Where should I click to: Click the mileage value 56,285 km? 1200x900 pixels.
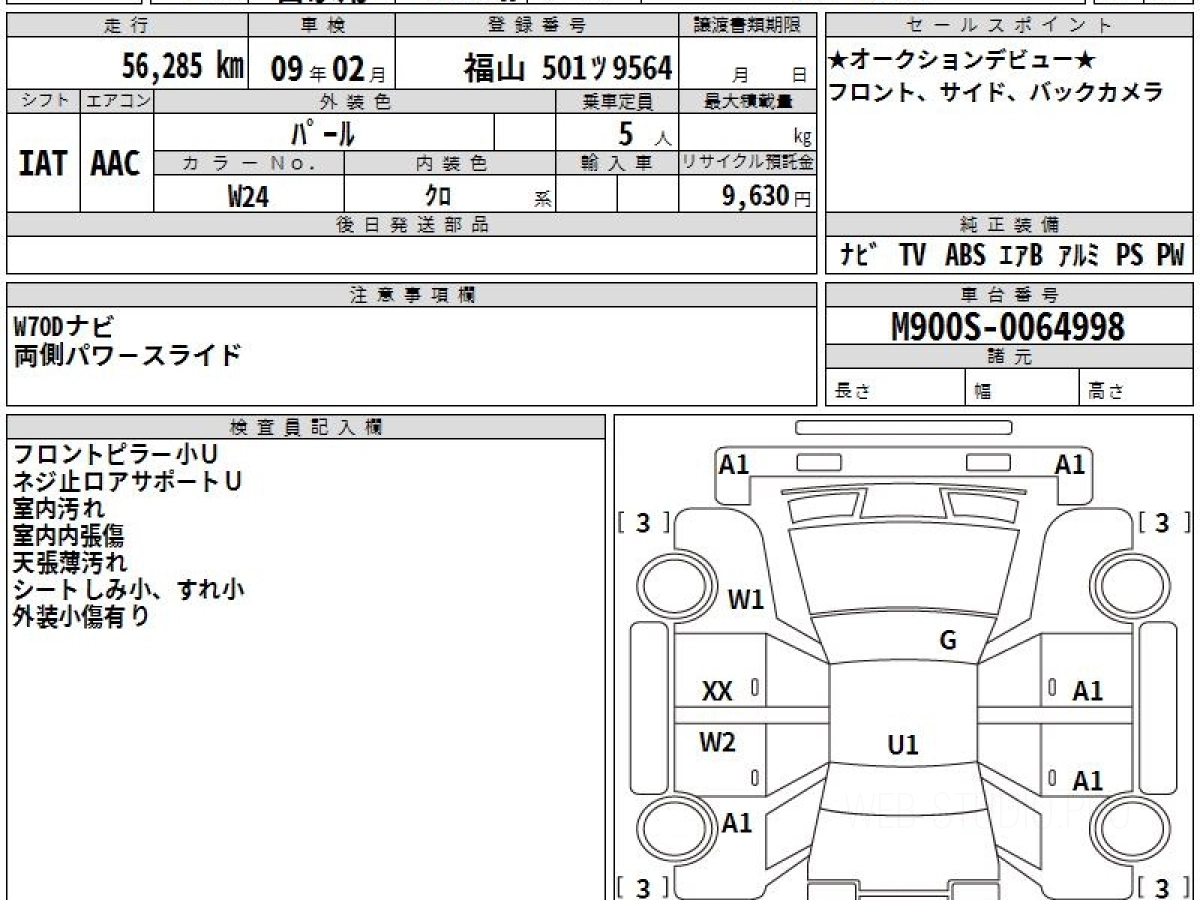tap(182, 67)
